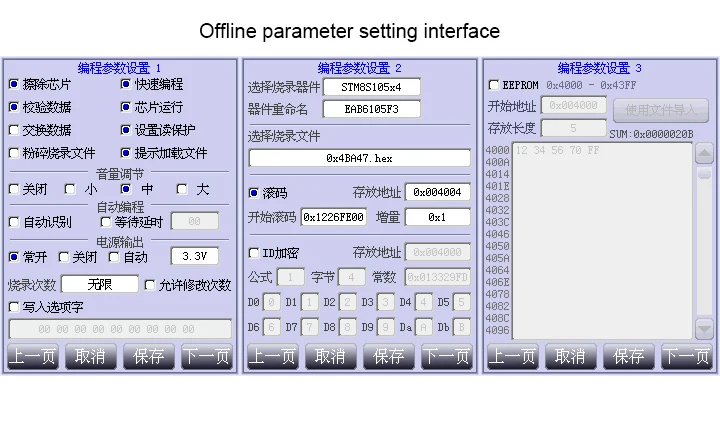The image size is (720, 430).
Task: Select power output 常开 always on
Action: click(x=14, y=257)
